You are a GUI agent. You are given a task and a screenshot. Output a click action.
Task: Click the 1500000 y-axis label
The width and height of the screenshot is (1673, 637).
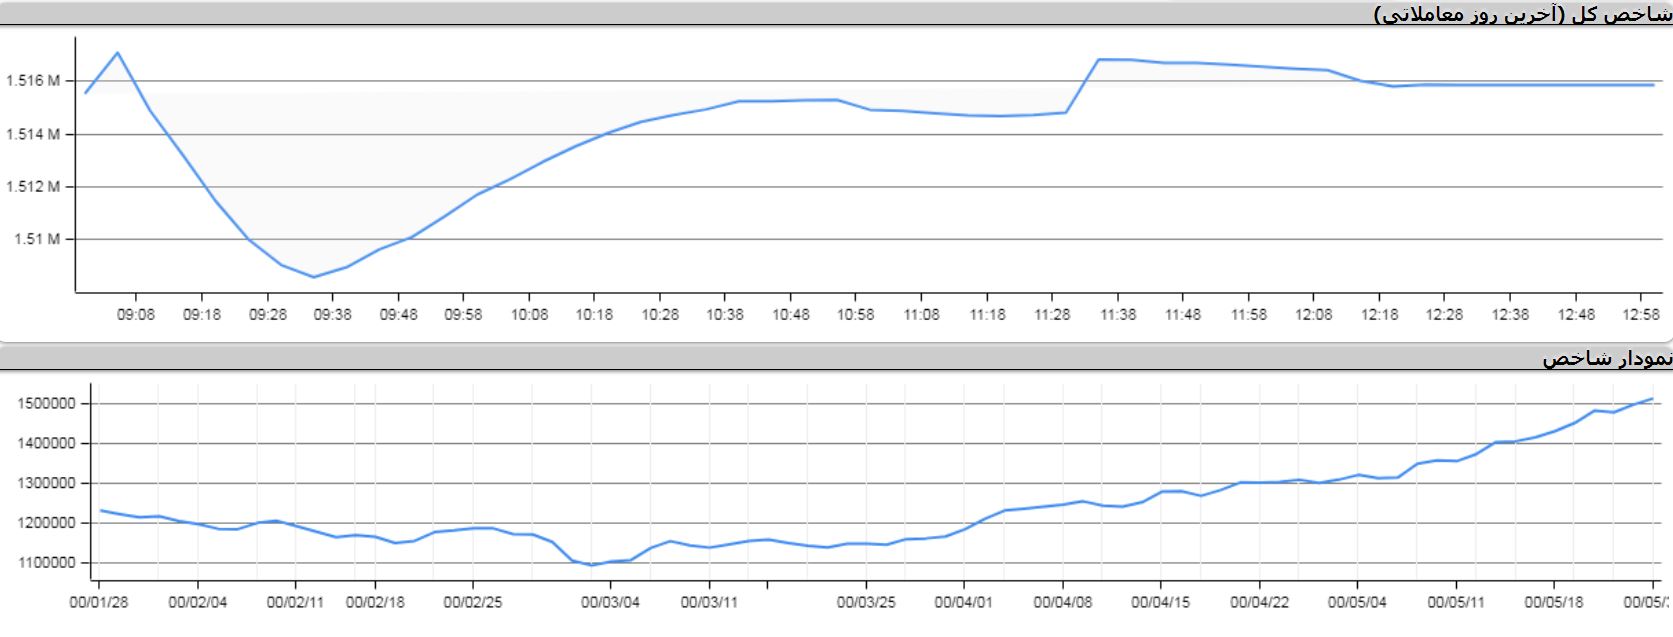[47, 404]
